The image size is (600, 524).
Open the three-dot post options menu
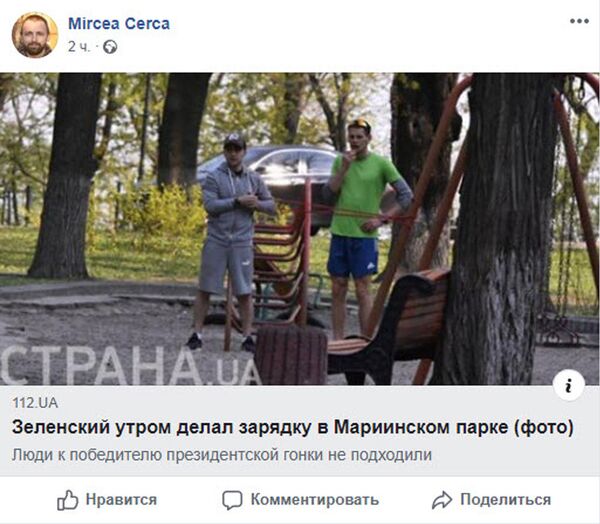(x=579, y=21)
